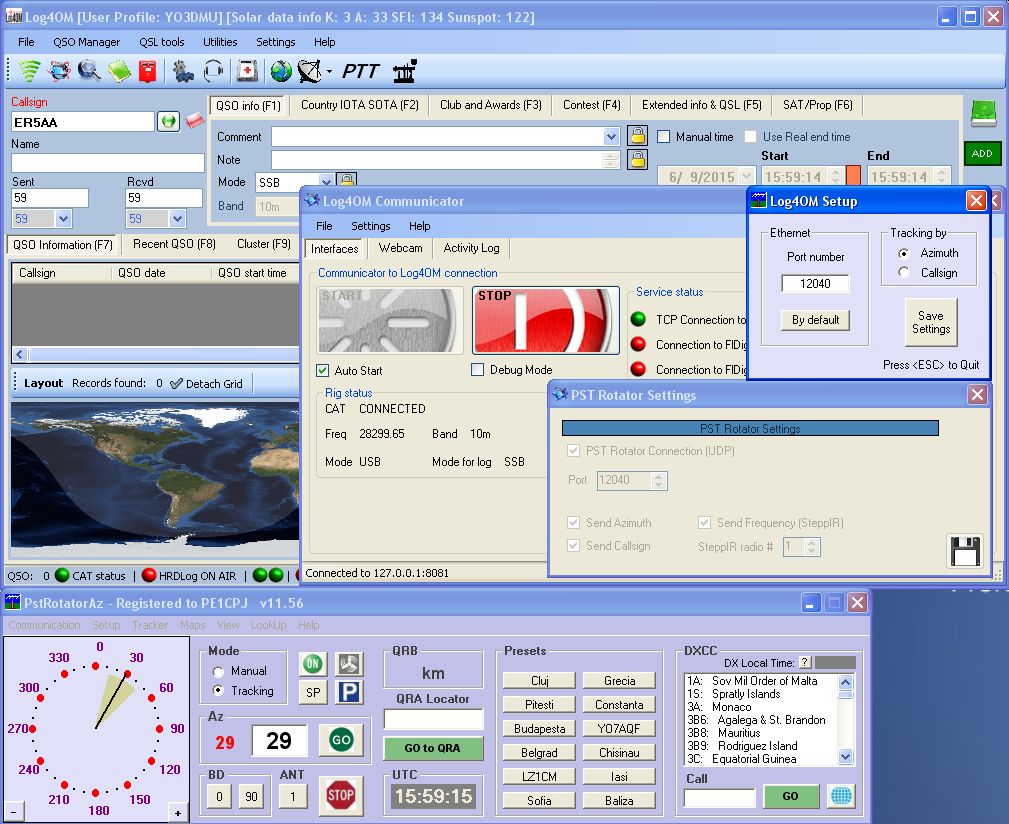
Task: Open the Mode SSB dropdown
Action: click(326, 182)
